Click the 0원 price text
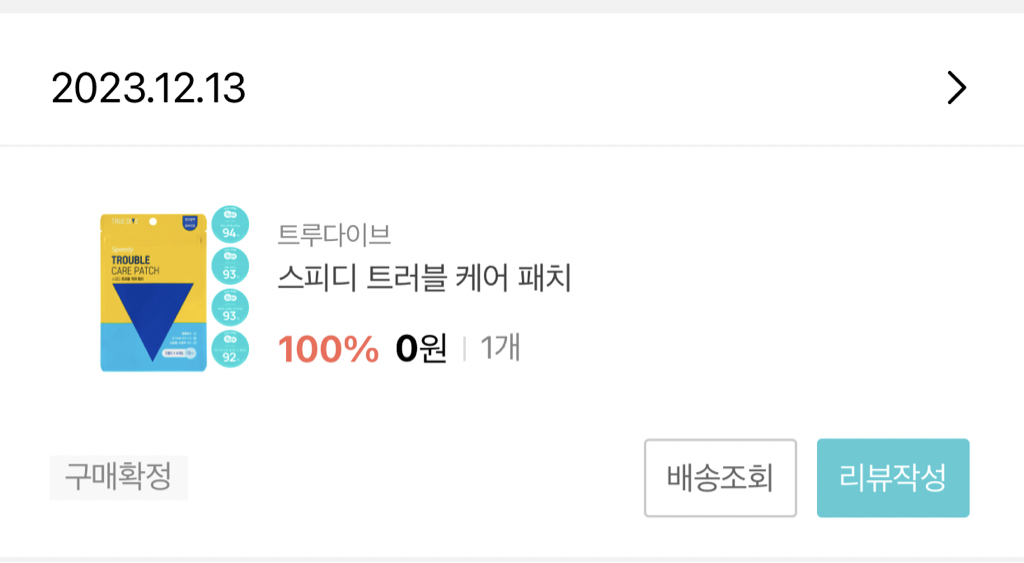Screen dimensions: 1024x563 point(421,349)
